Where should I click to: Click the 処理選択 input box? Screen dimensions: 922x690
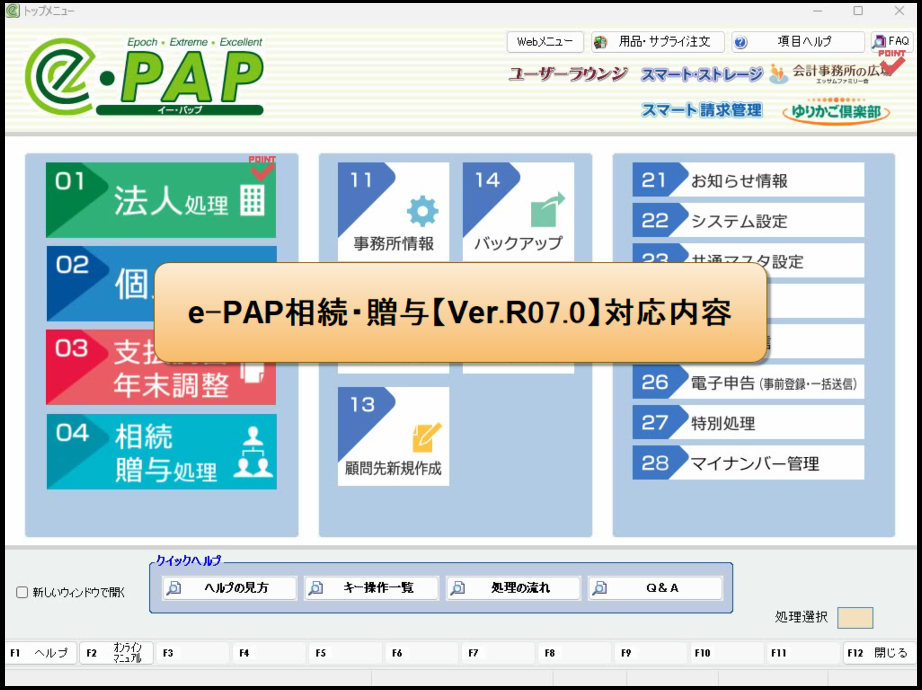[x=855, y=618]
